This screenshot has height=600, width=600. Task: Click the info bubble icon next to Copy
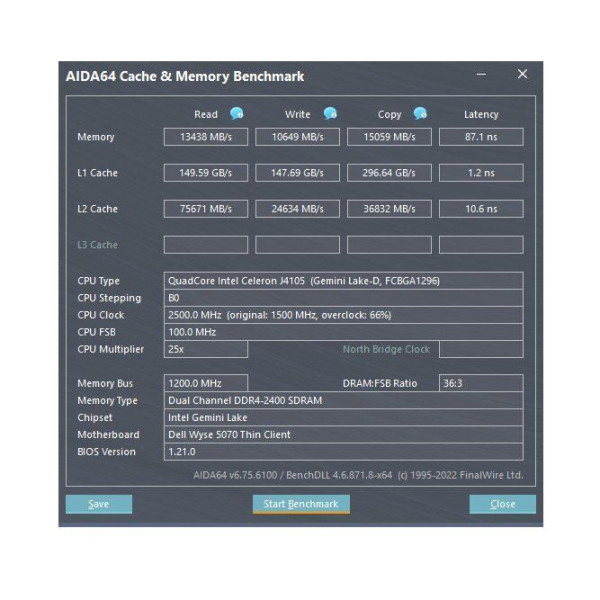[x=420, y=114]
